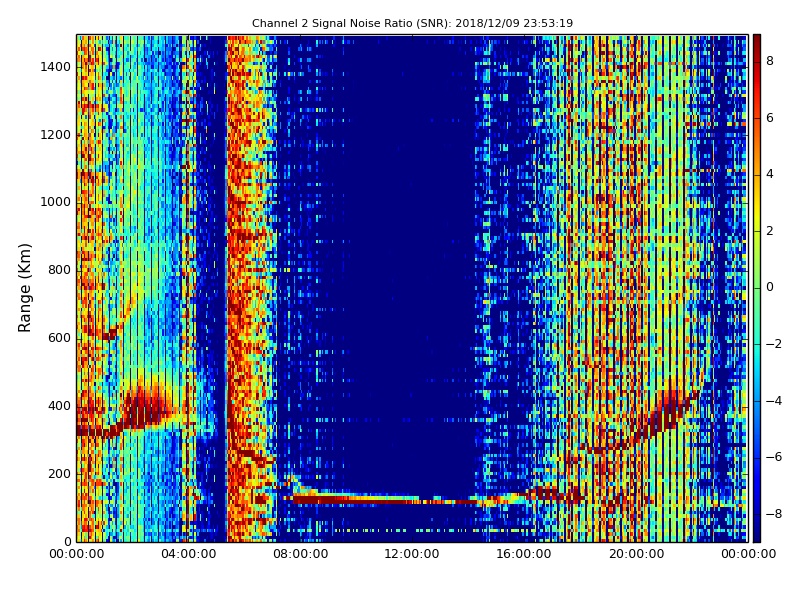
Task: Click the colorbar value 0 label
Action: tap(770, 287)
